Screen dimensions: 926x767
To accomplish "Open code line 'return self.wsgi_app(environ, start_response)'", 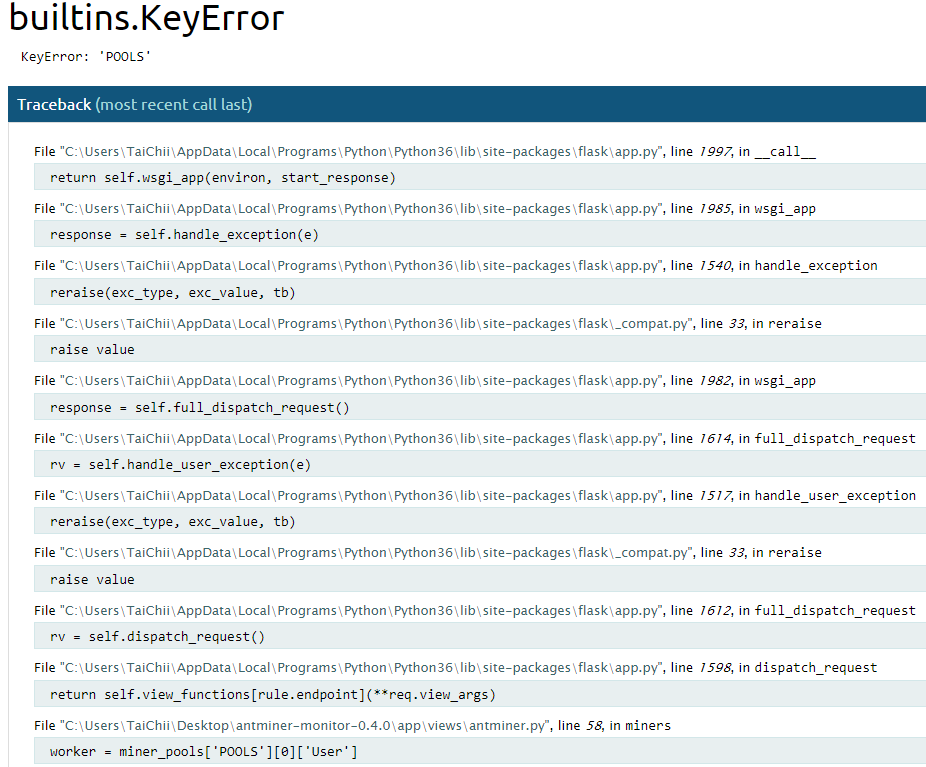I will pos(480,177).
